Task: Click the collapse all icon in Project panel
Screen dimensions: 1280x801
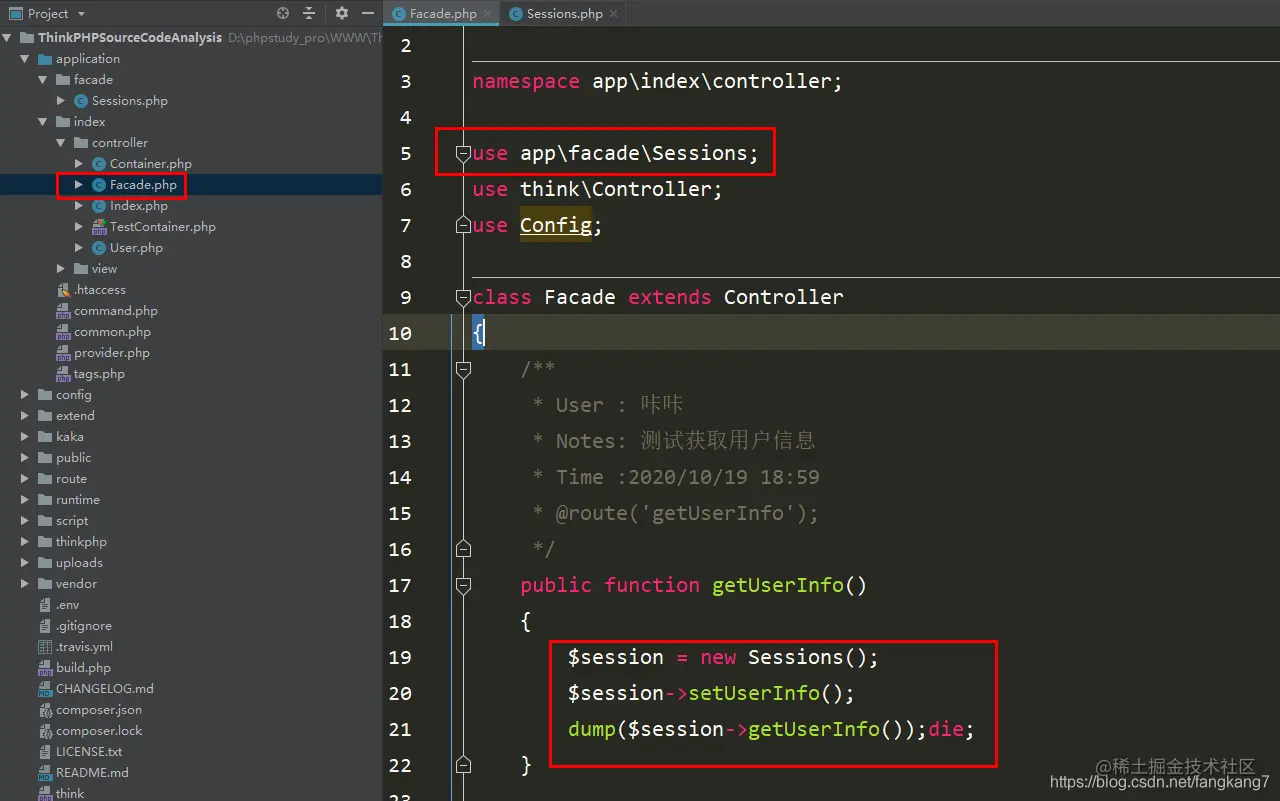Action: (309, 14)
